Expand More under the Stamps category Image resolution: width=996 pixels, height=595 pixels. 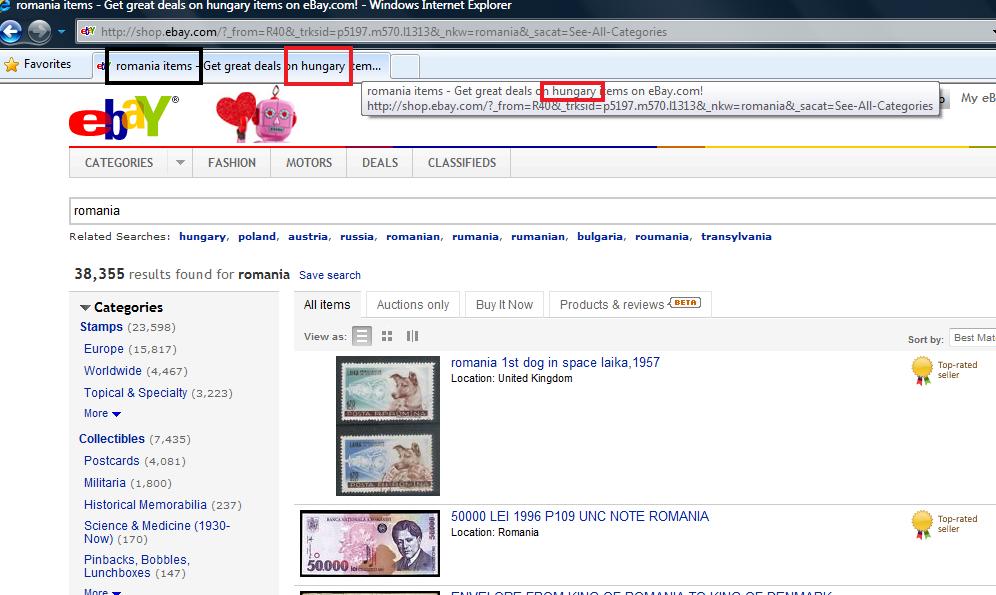[102, 414]
